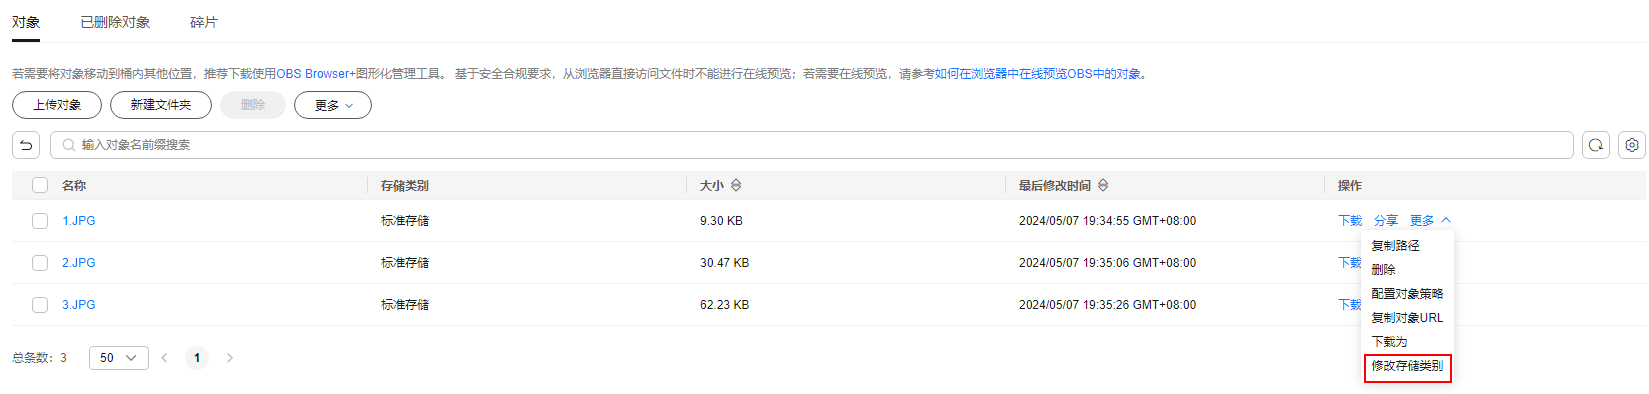Check the box for 2.JPG

coord(40,263)
